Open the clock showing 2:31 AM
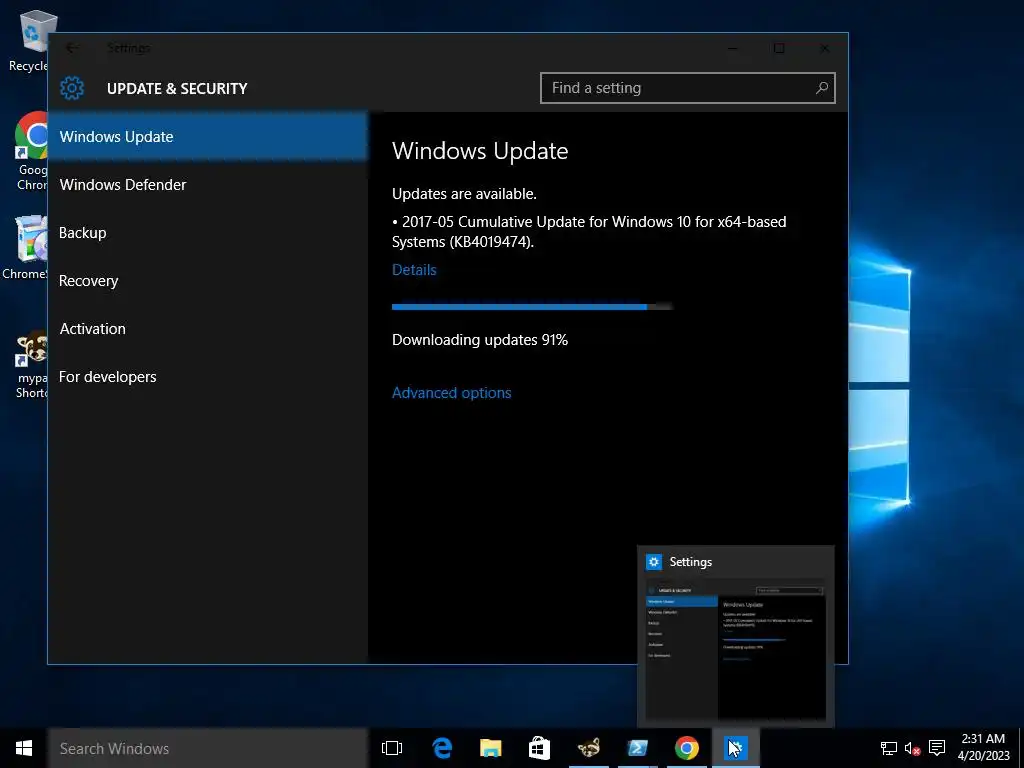 983,747
